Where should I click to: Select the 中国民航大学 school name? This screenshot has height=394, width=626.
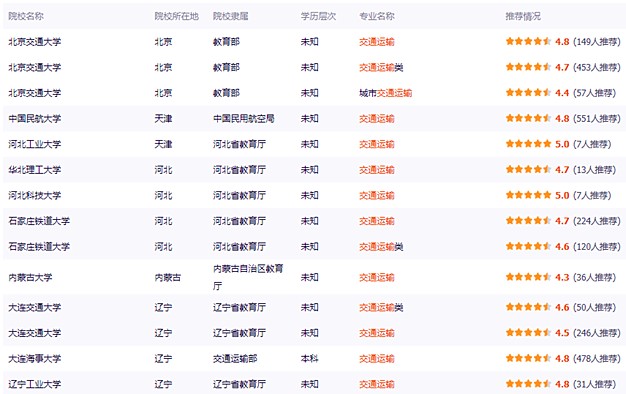[x=35, y=119]
